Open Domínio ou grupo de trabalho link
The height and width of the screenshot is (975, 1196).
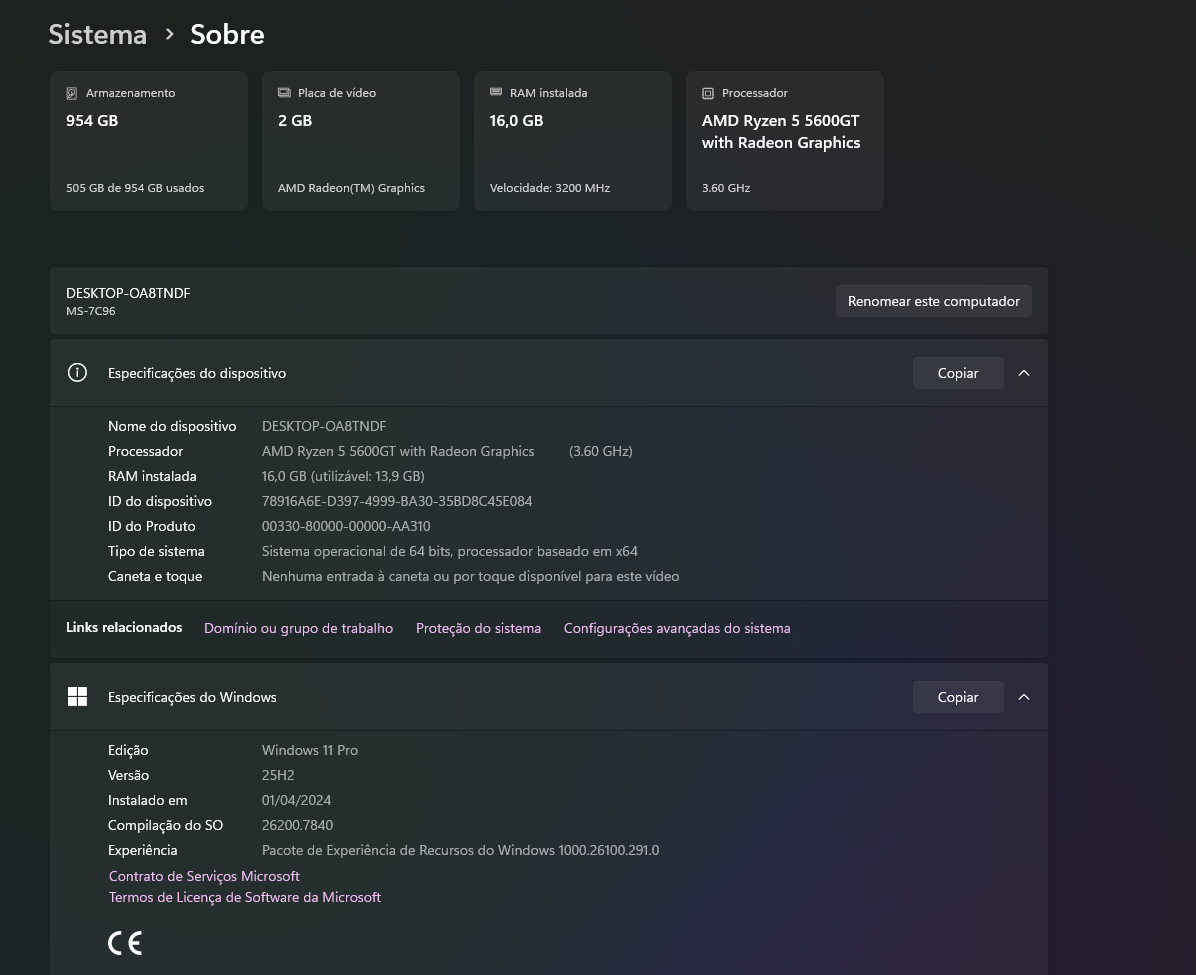(298, 628)
